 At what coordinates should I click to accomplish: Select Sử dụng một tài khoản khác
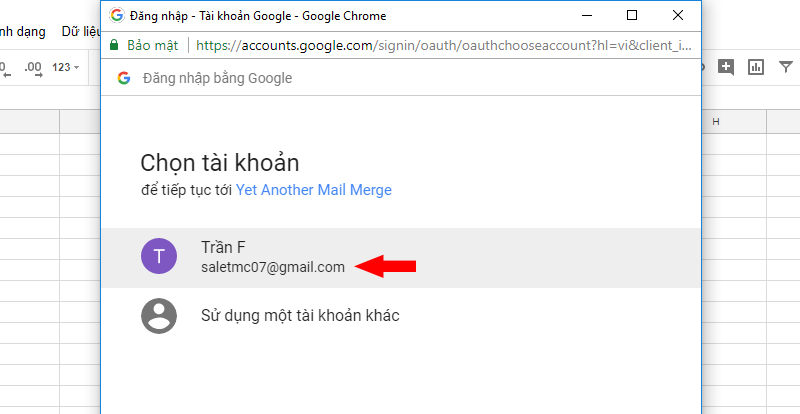401,316
